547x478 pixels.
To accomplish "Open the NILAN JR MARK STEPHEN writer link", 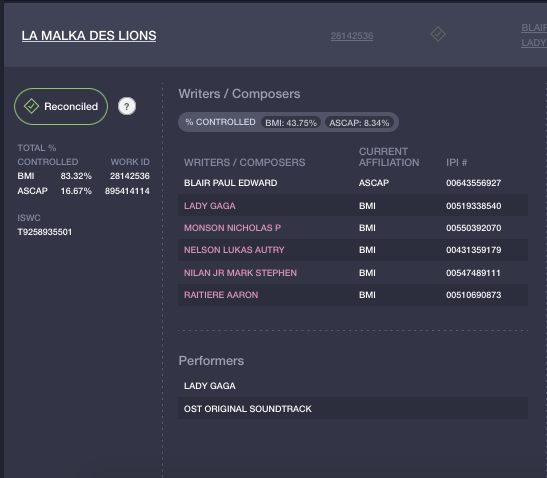I will [240, 273].
